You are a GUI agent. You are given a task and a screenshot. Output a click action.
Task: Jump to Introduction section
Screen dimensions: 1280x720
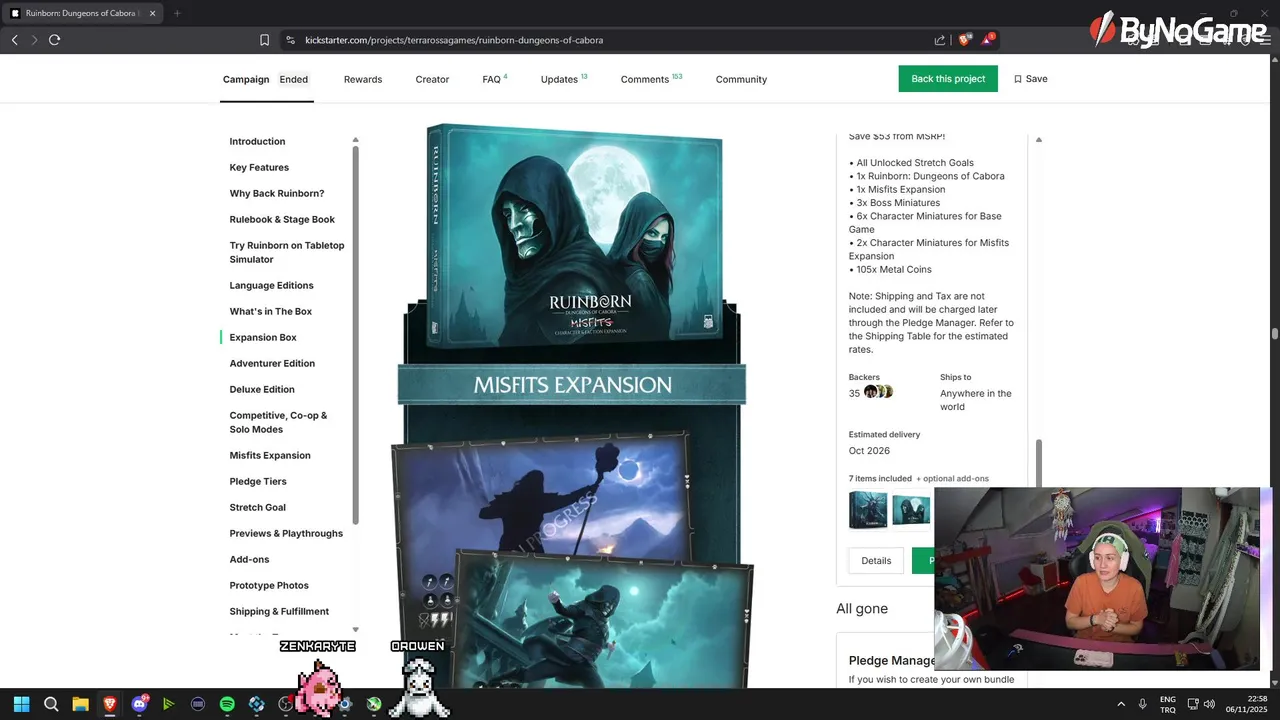tap(257, 141)
